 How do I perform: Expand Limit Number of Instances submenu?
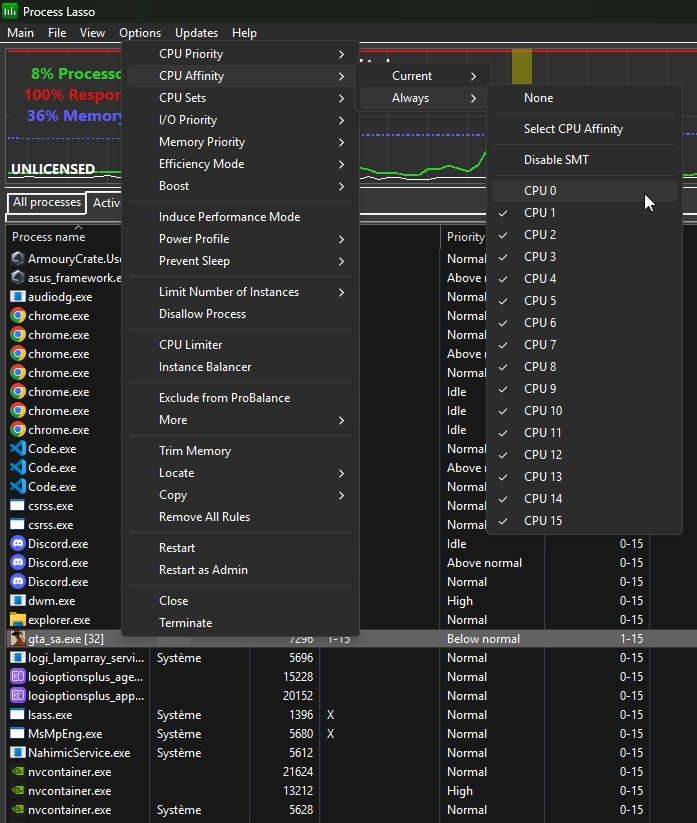(240, 292)
